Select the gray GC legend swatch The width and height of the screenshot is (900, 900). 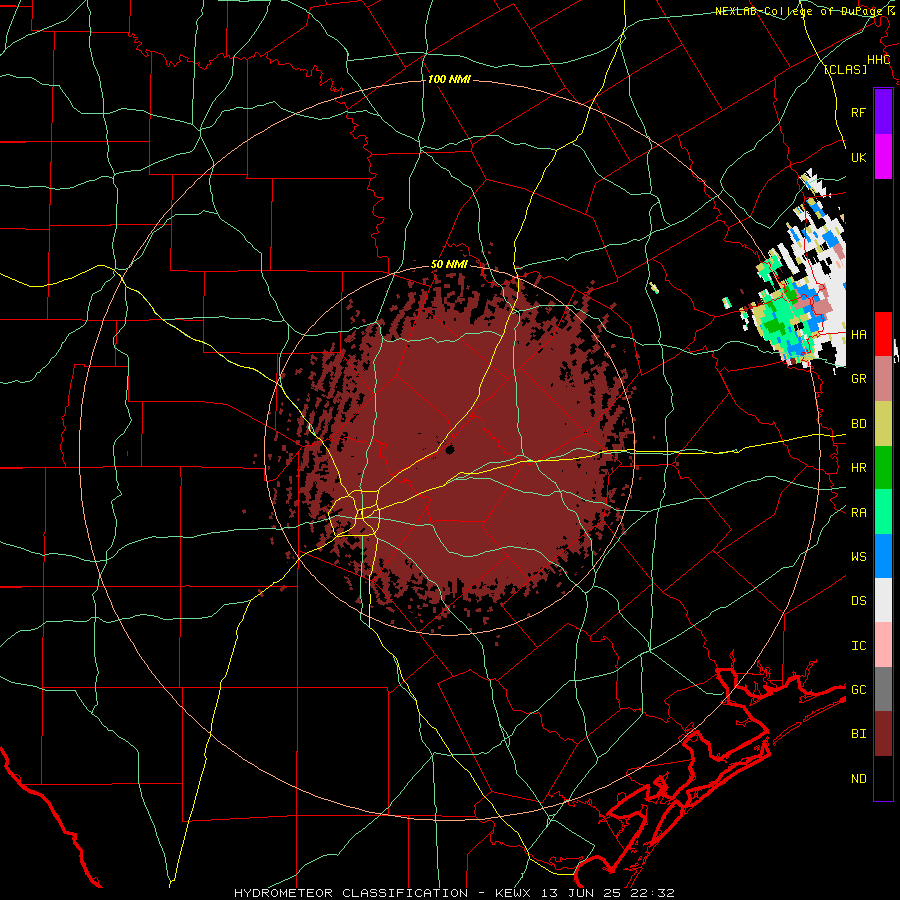883,689
